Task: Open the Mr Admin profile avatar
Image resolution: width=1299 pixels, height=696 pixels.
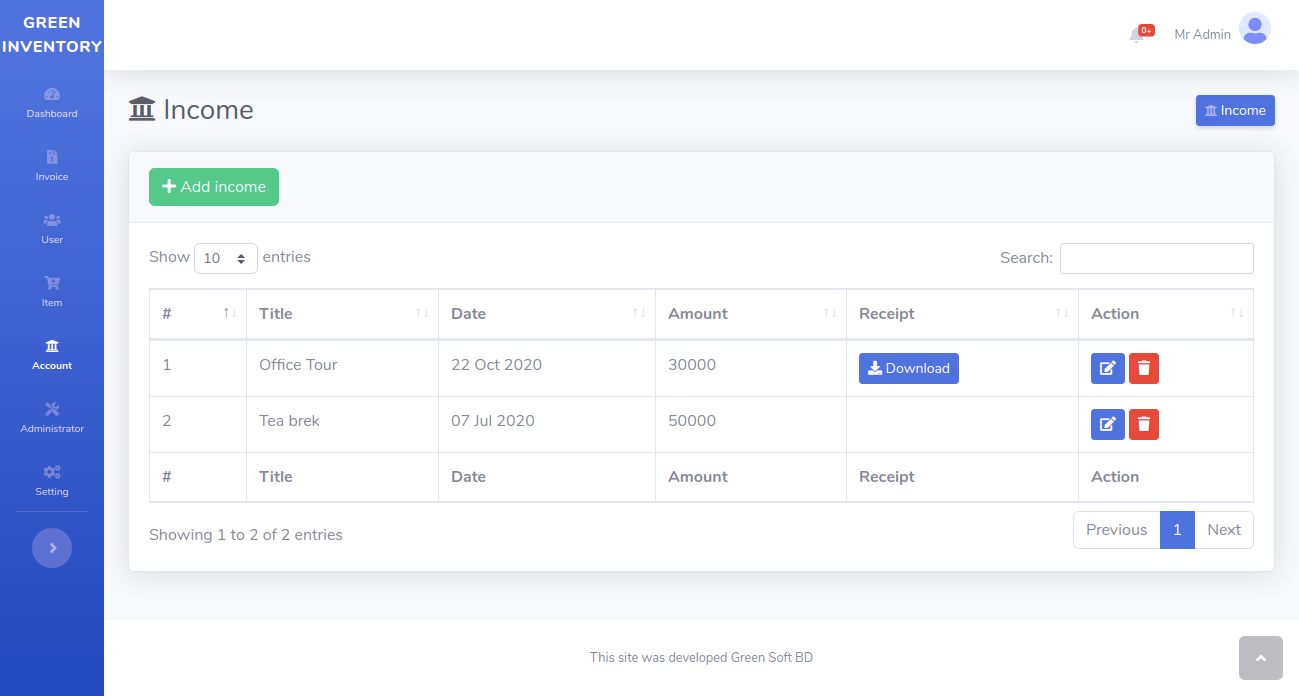Action: point(1254,29)
